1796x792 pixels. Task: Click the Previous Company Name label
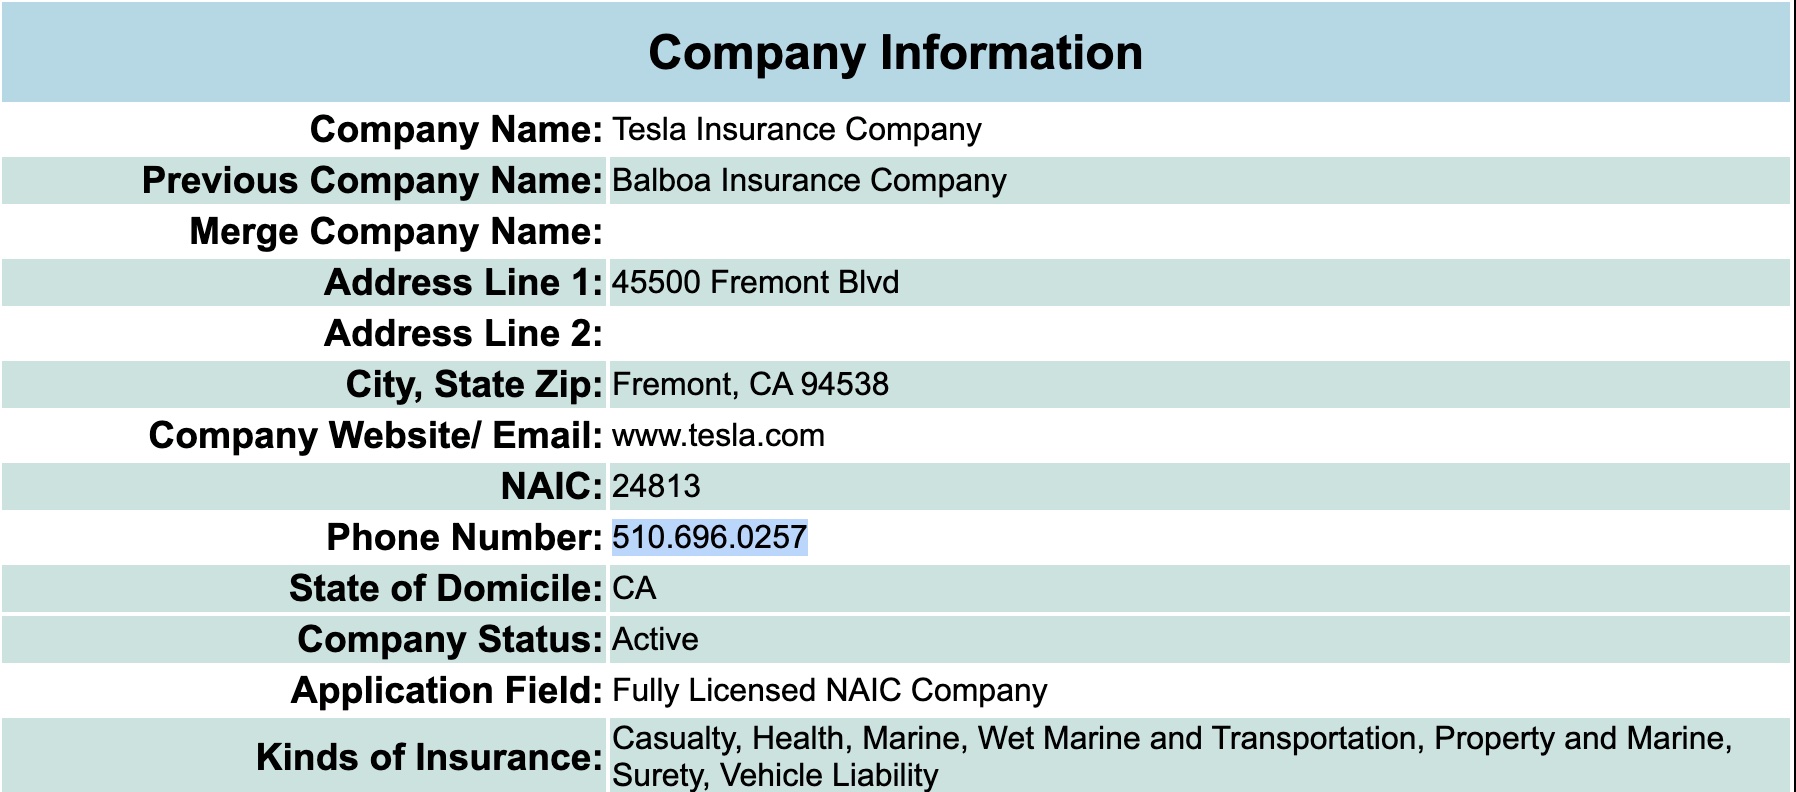372,180
